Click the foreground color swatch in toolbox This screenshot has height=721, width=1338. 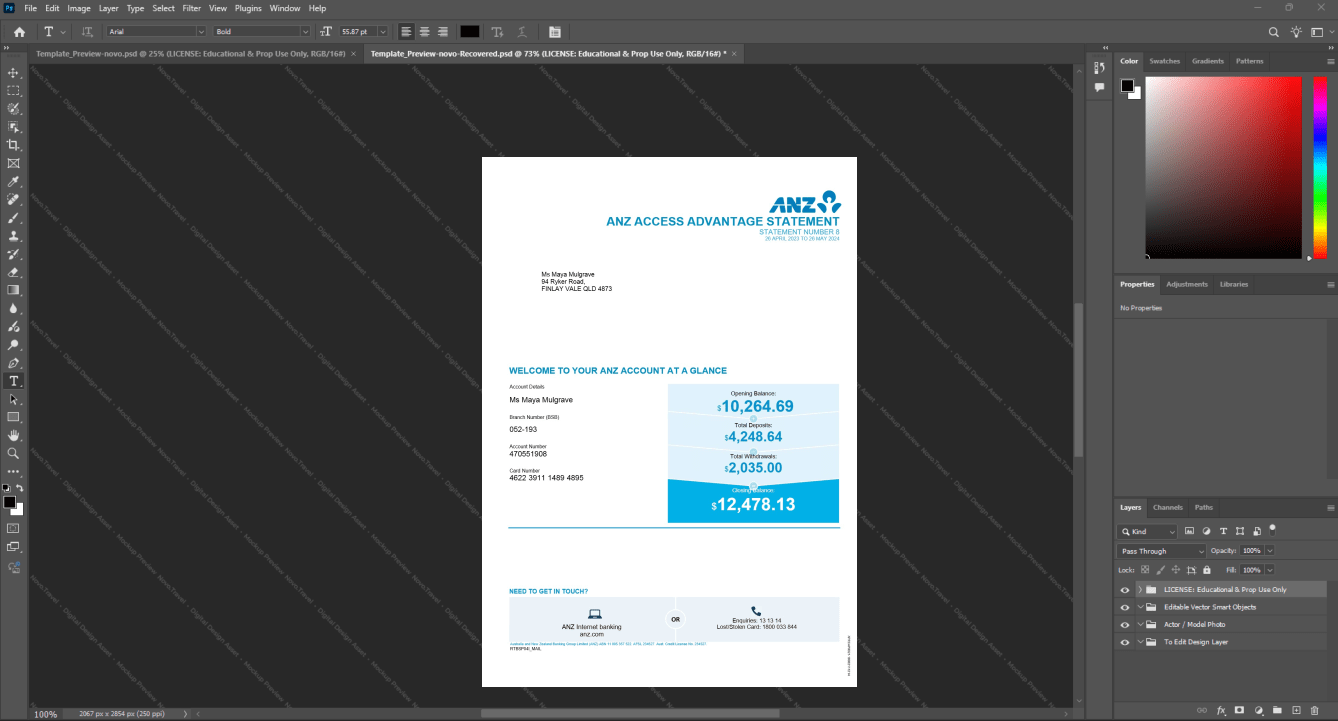tap(9, 502)
